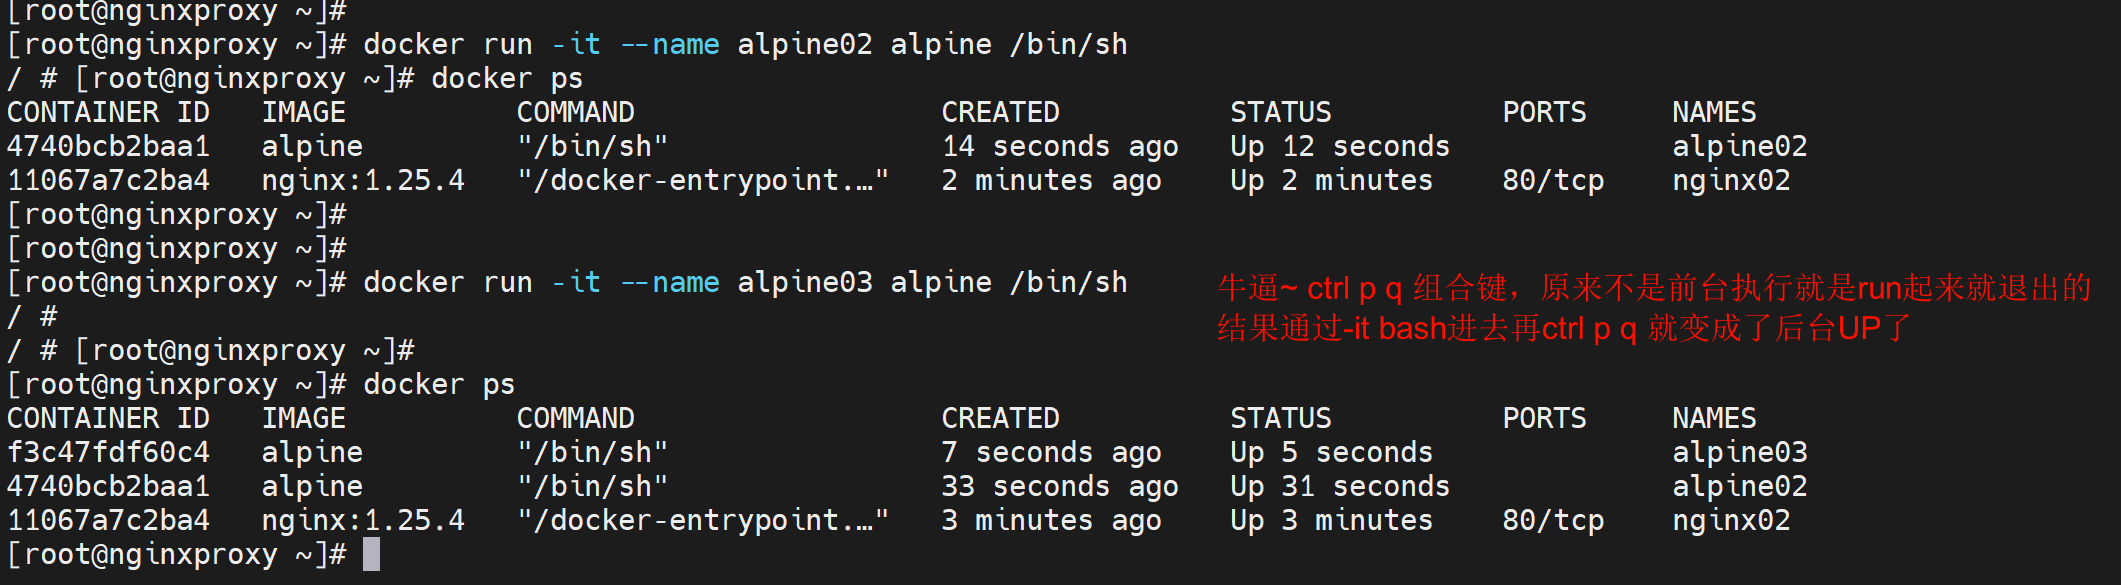The width and height of the screenshot is (2121, 585).
Task: Click the "14 seconds ago" created value
Action: tap(1059, 146)
